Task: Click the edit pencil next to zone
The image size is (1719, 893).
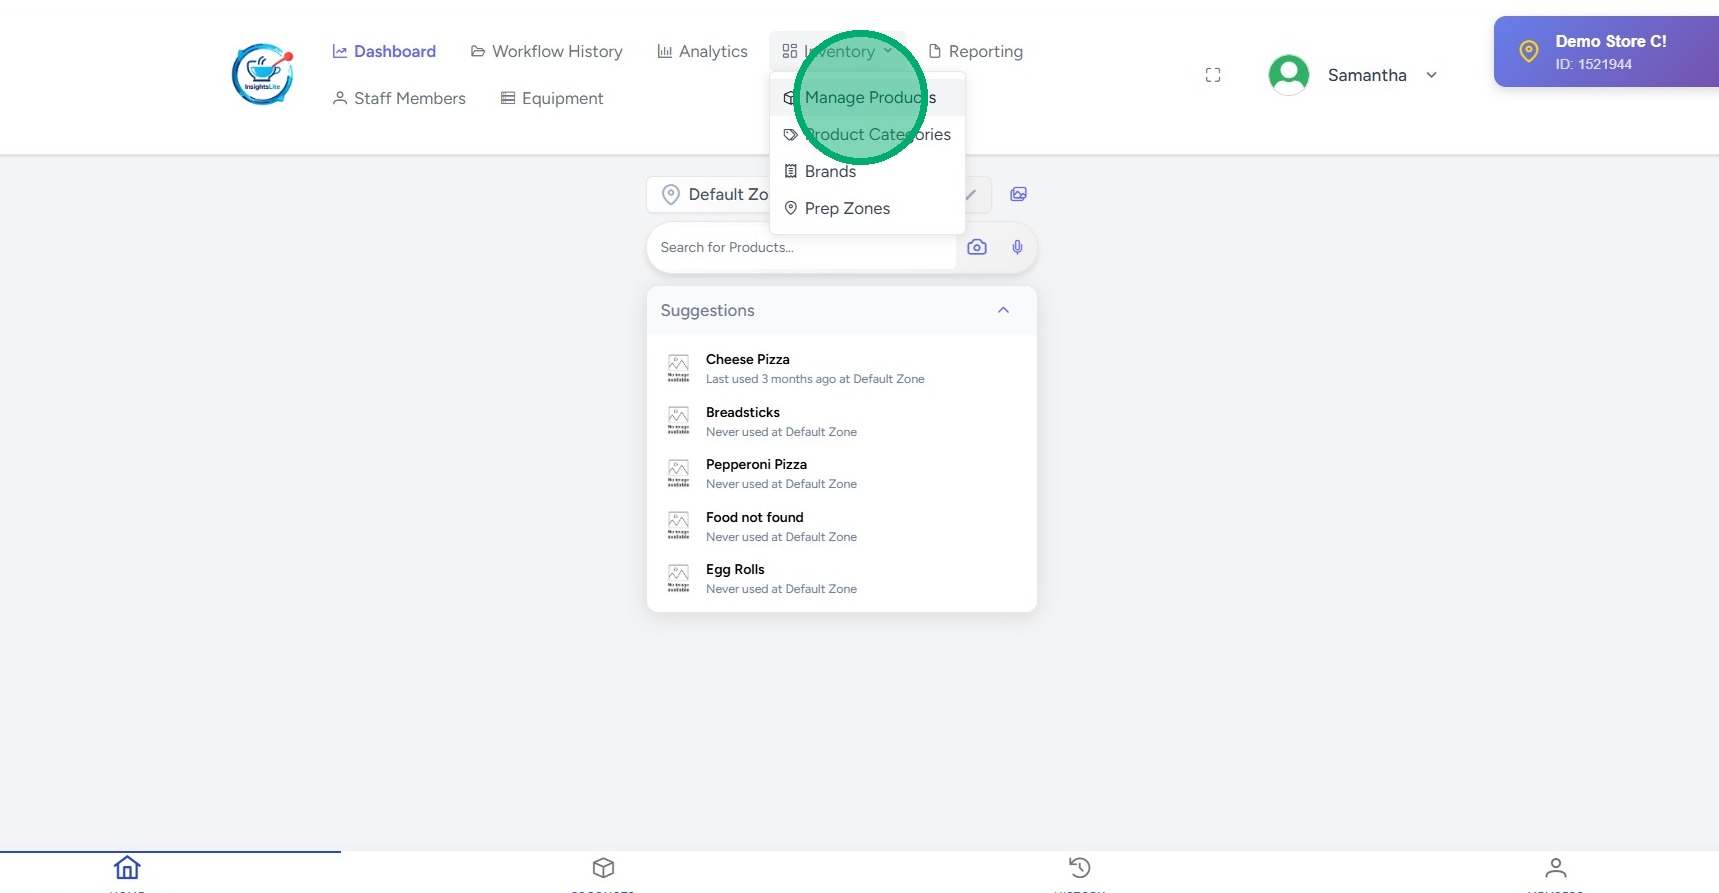Action: click(x=970, y=194)
